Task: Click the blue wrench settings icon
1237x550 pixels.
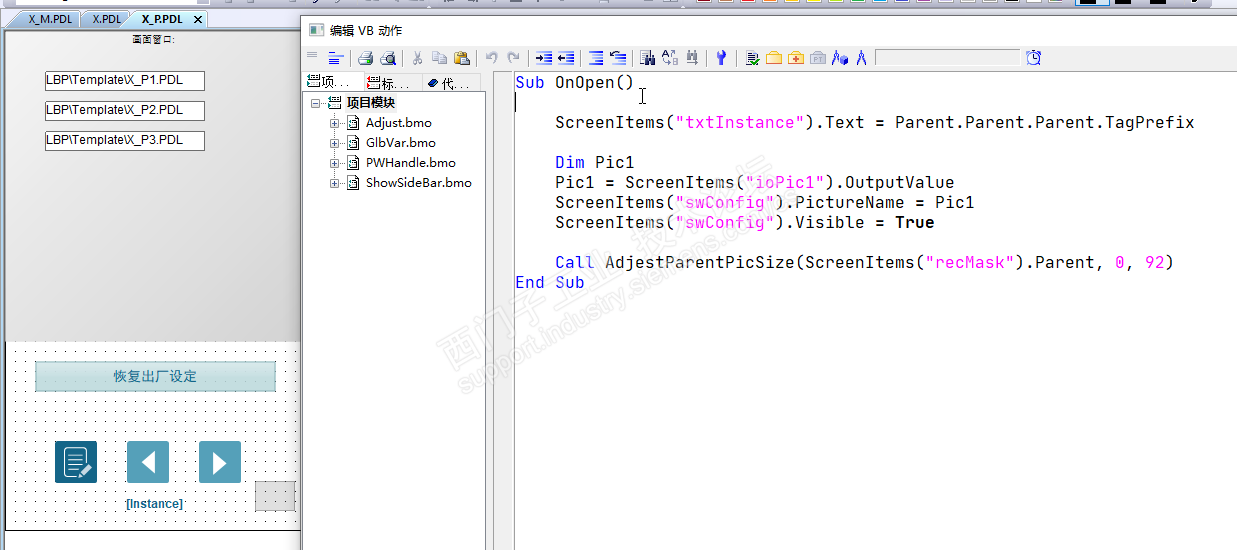Action: (720, 58)
